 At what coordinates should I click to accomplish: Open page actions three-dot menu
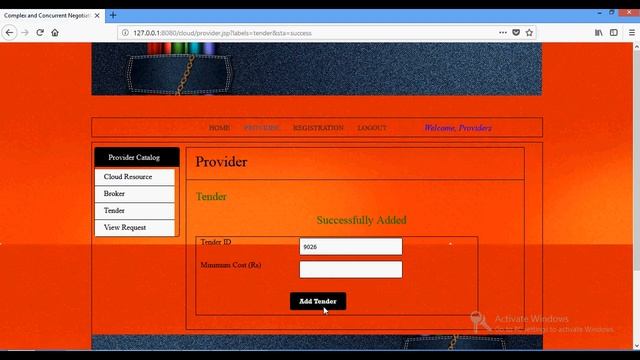click(x=503, y=33)
